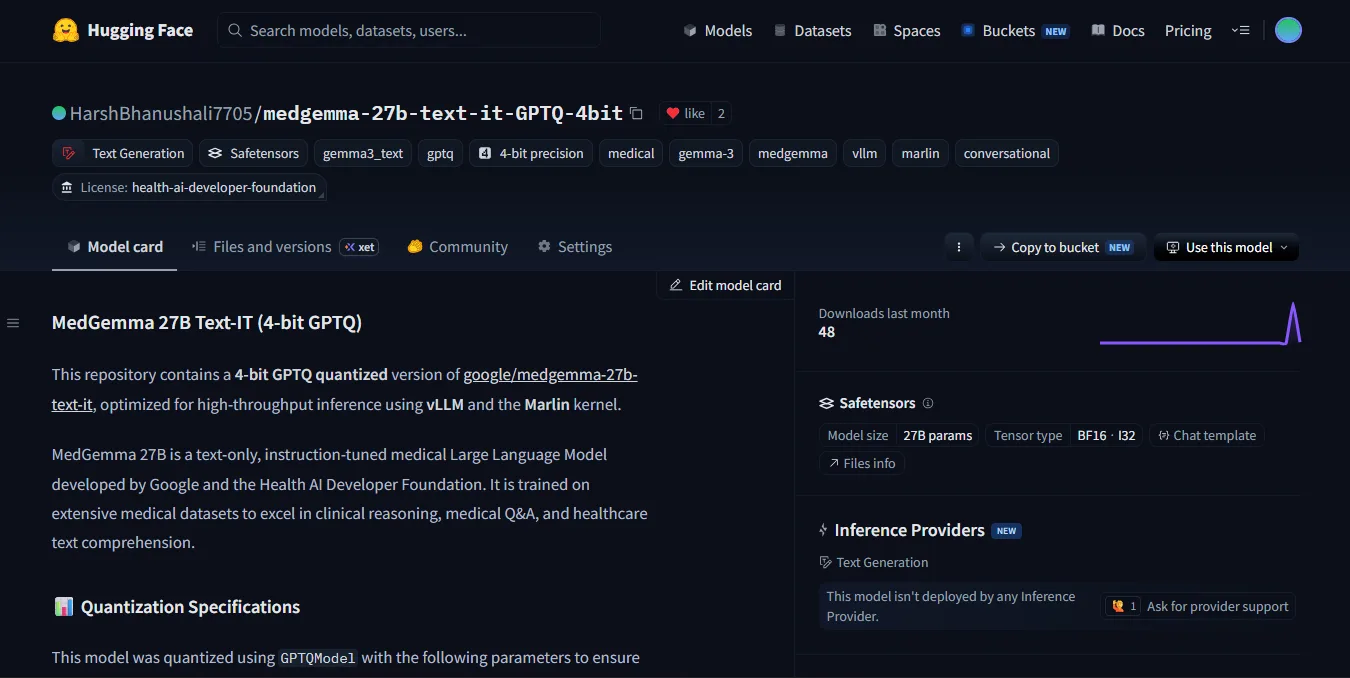This screenshot has width=1350, height=678.
Task: Select the conversational tag
Action: tap(1007, 153)
